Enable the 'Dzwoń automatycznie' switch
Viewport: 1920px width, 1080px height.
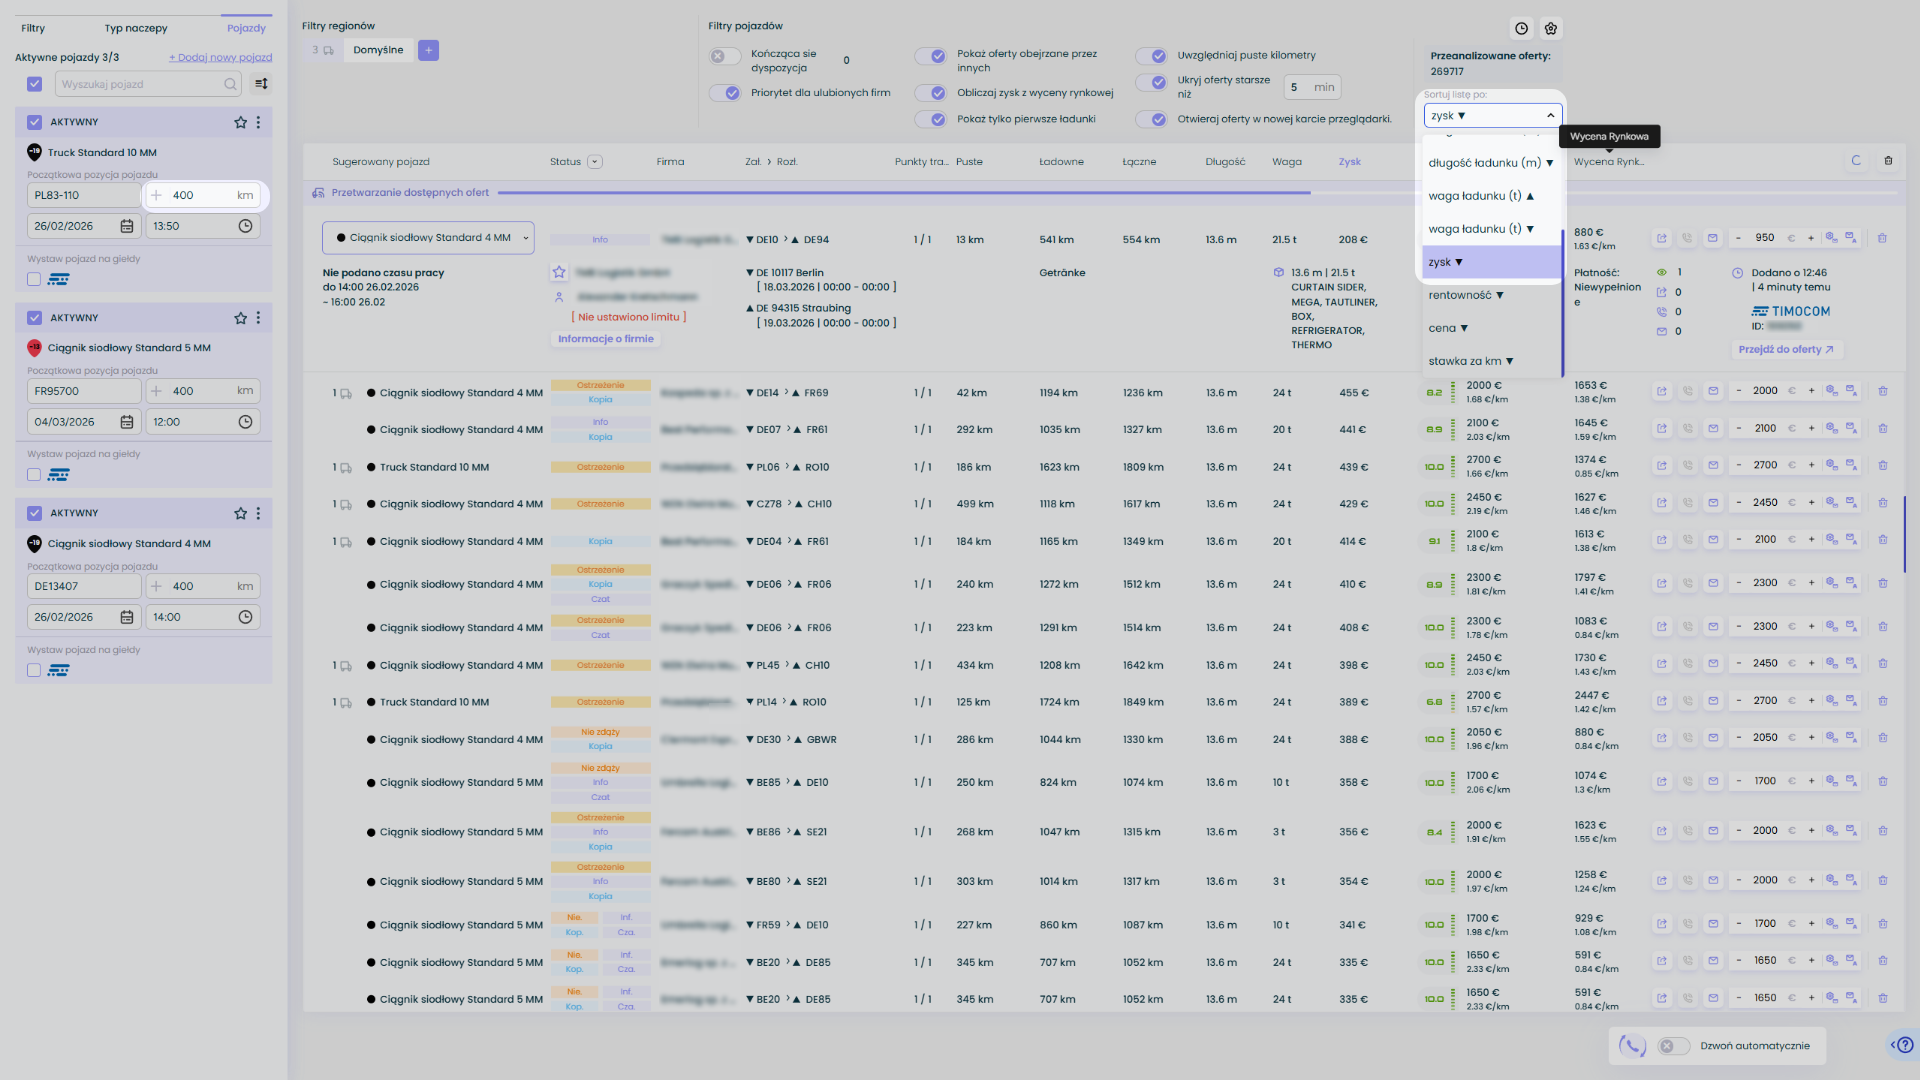tap(1673, 1046)
